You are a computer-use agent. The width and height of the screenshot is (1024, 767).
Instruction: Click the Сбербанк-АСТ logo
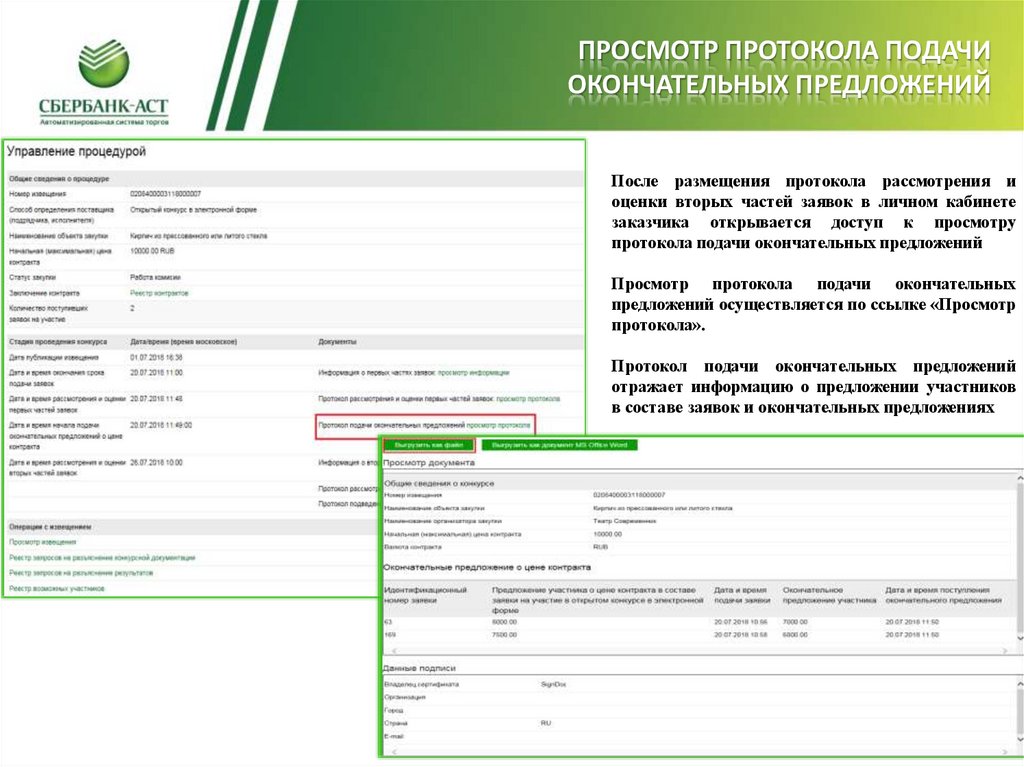pos(104,81)
